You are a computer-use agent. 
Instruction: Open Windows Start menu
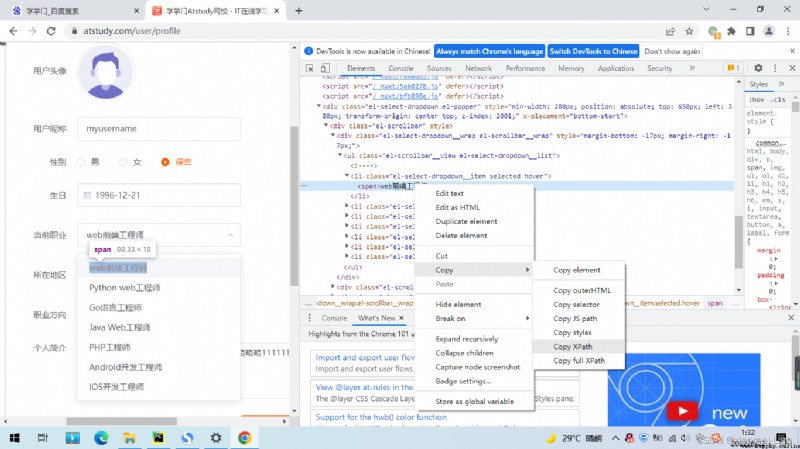click(15, 438)
